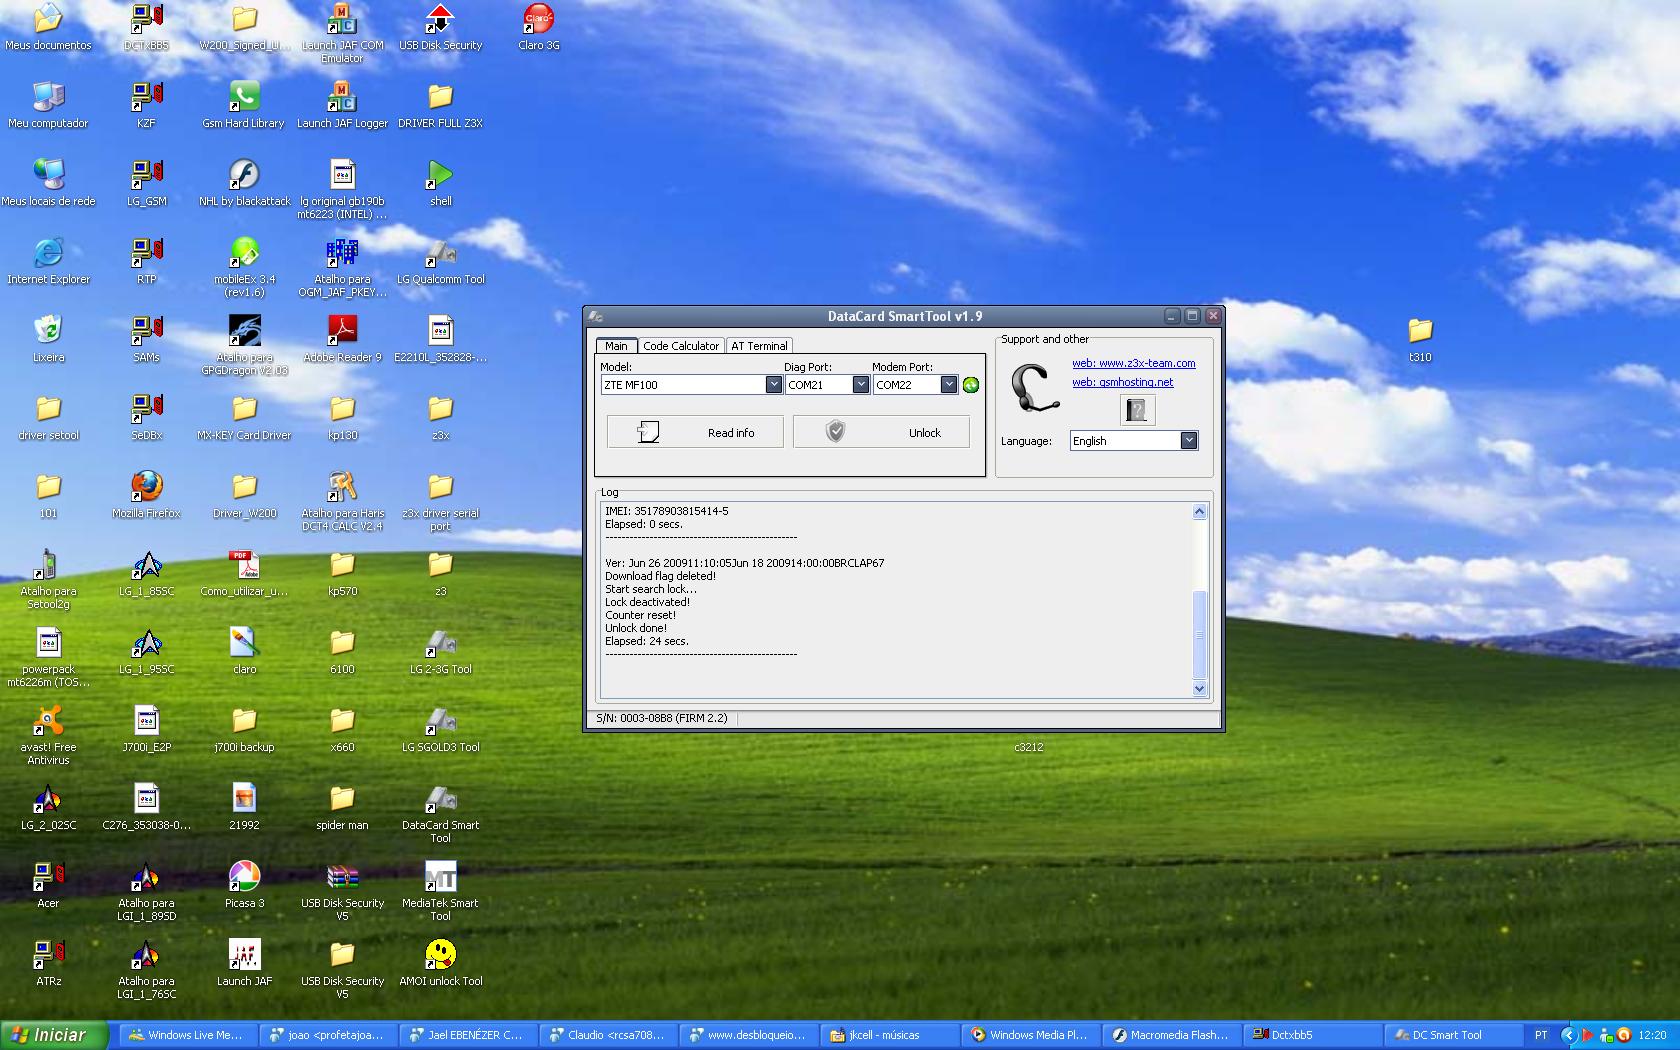
Task: Select the avast! Free Antivirus icon
Action: (48, 735)
